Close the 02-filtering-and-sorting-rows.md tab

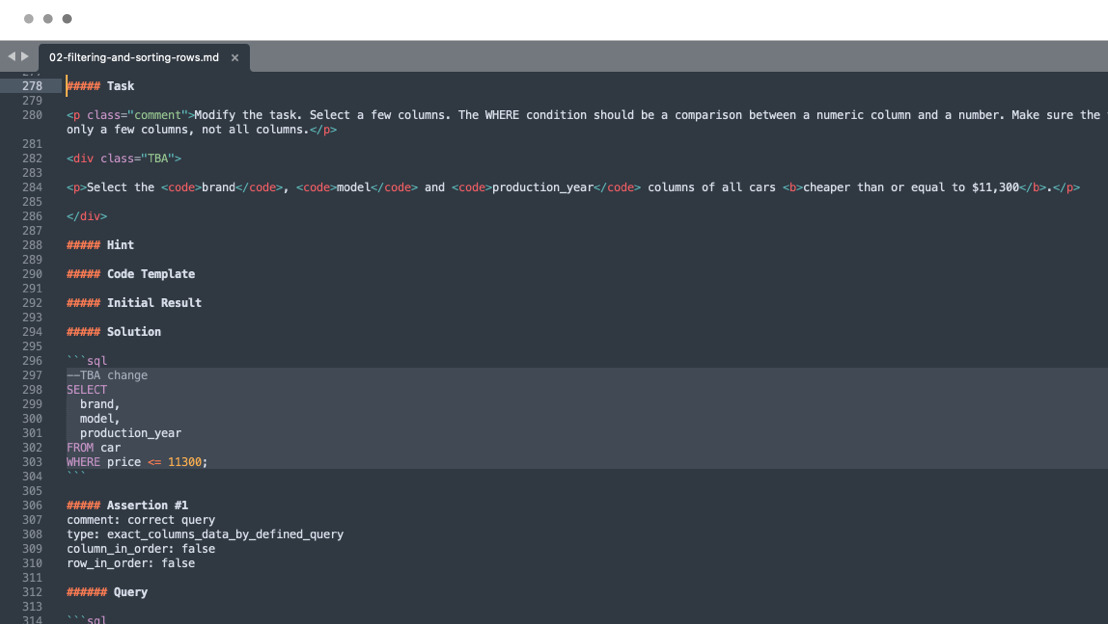pyautogui.click(x=234, y=57)
